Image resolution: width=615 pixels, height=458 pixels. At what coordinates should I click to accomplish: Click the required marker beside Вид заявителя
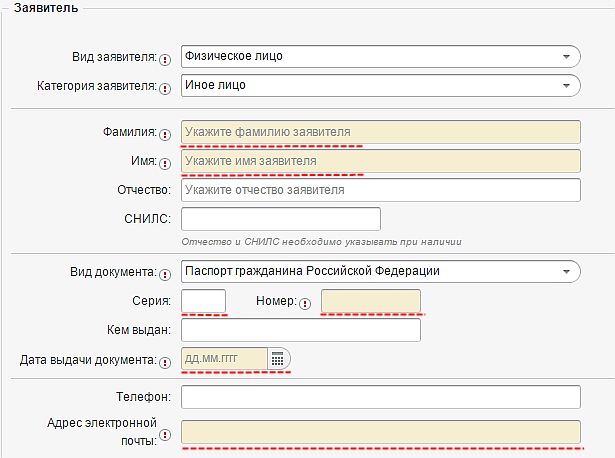pyautogui.click(x=165, y=59)
